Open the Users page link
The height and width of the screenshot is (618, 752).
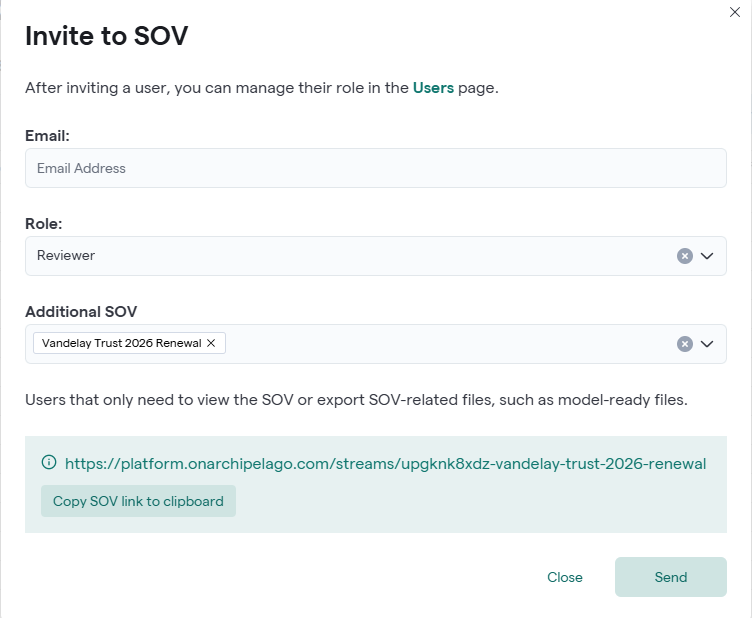[433, 88]
